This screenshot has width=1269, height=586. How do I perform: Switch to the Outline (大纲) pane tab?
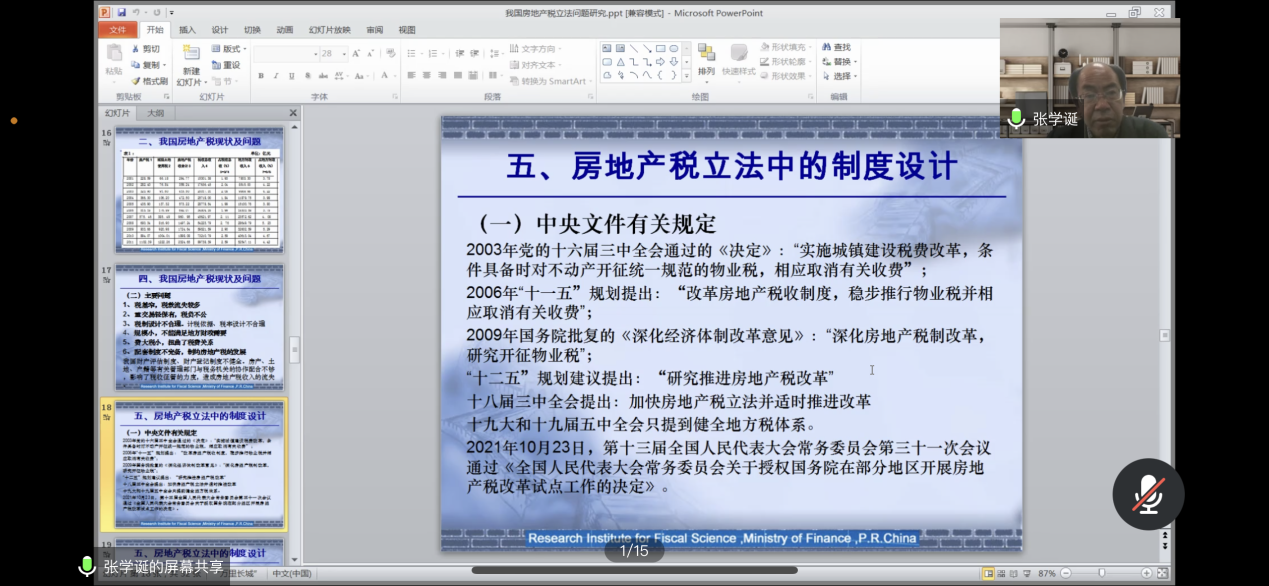pyautogui.click(x=156, y=113)
